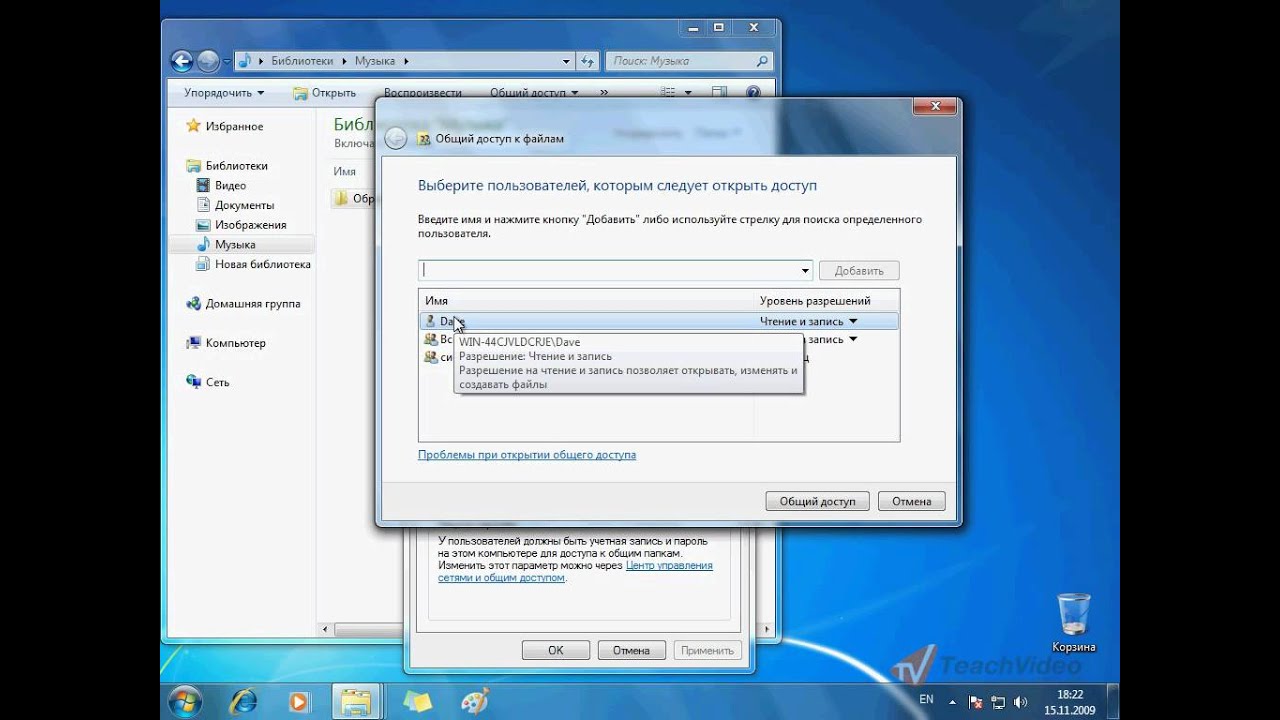Click the volume icon in system tray
Screen dimensions: 1280x720
click(1020, 701)
